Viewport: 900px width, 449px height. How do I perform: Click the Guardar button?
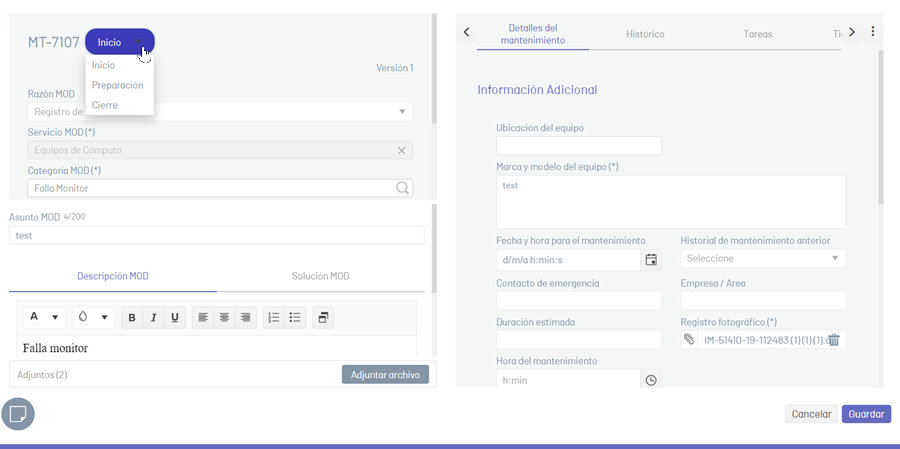866,414
